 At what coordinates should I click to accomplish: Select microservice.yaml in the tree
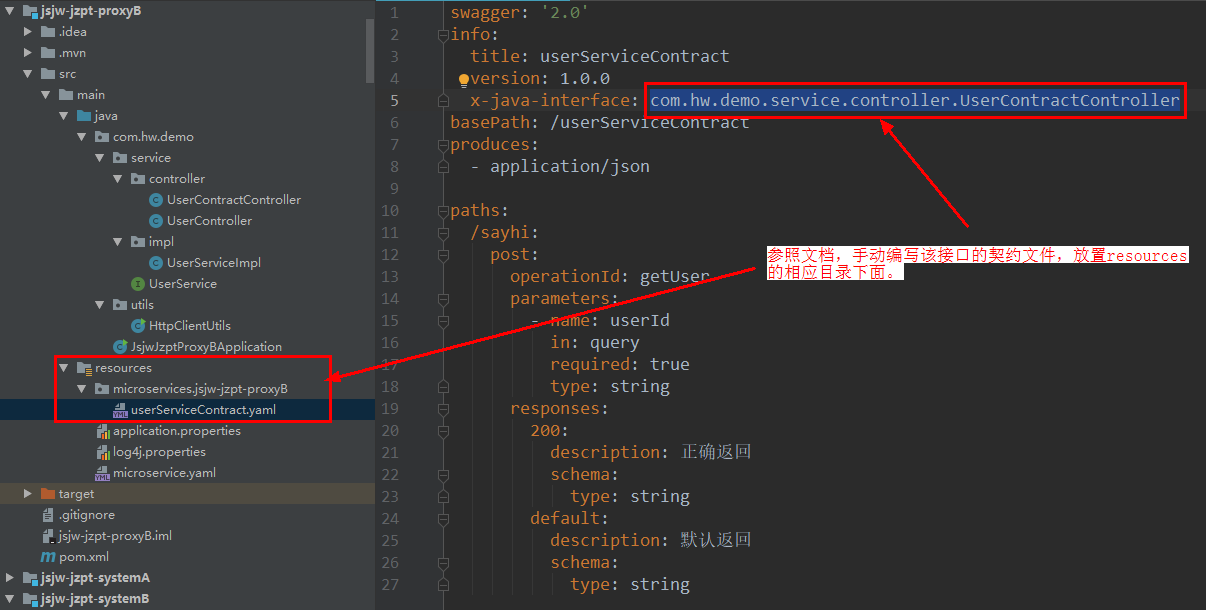164,472
